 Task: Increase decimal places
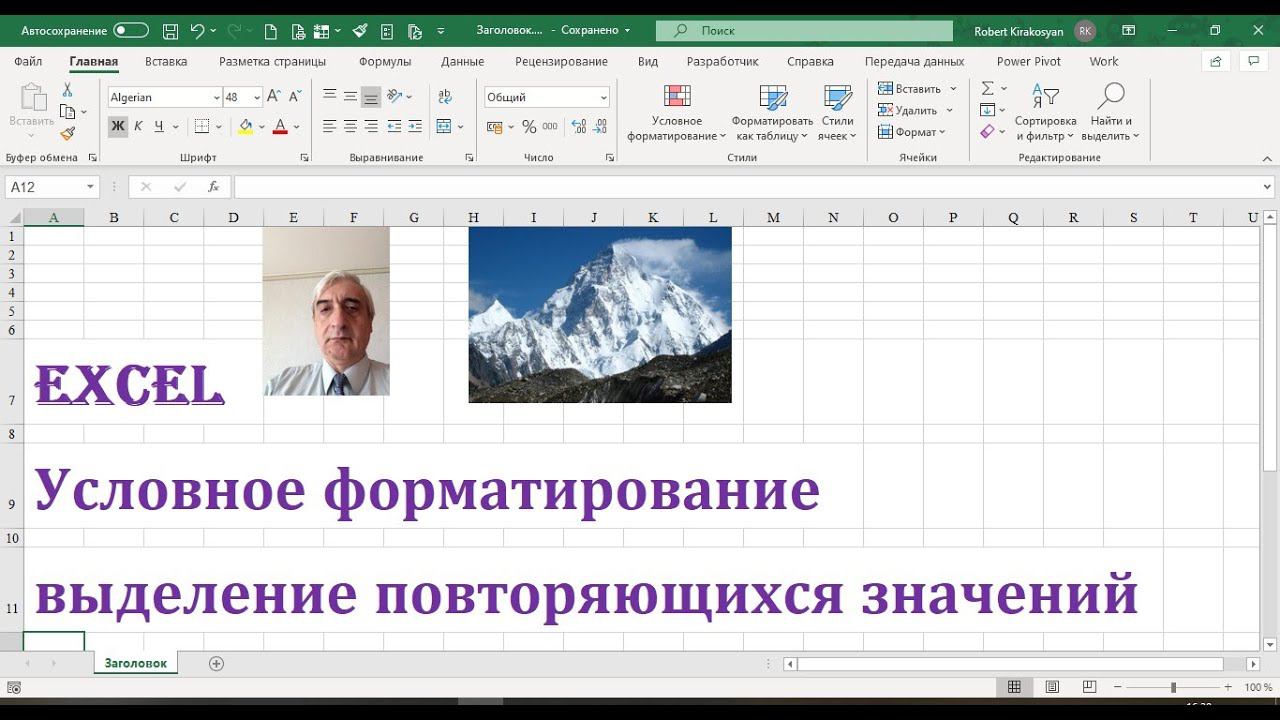(x=579, y=127)
